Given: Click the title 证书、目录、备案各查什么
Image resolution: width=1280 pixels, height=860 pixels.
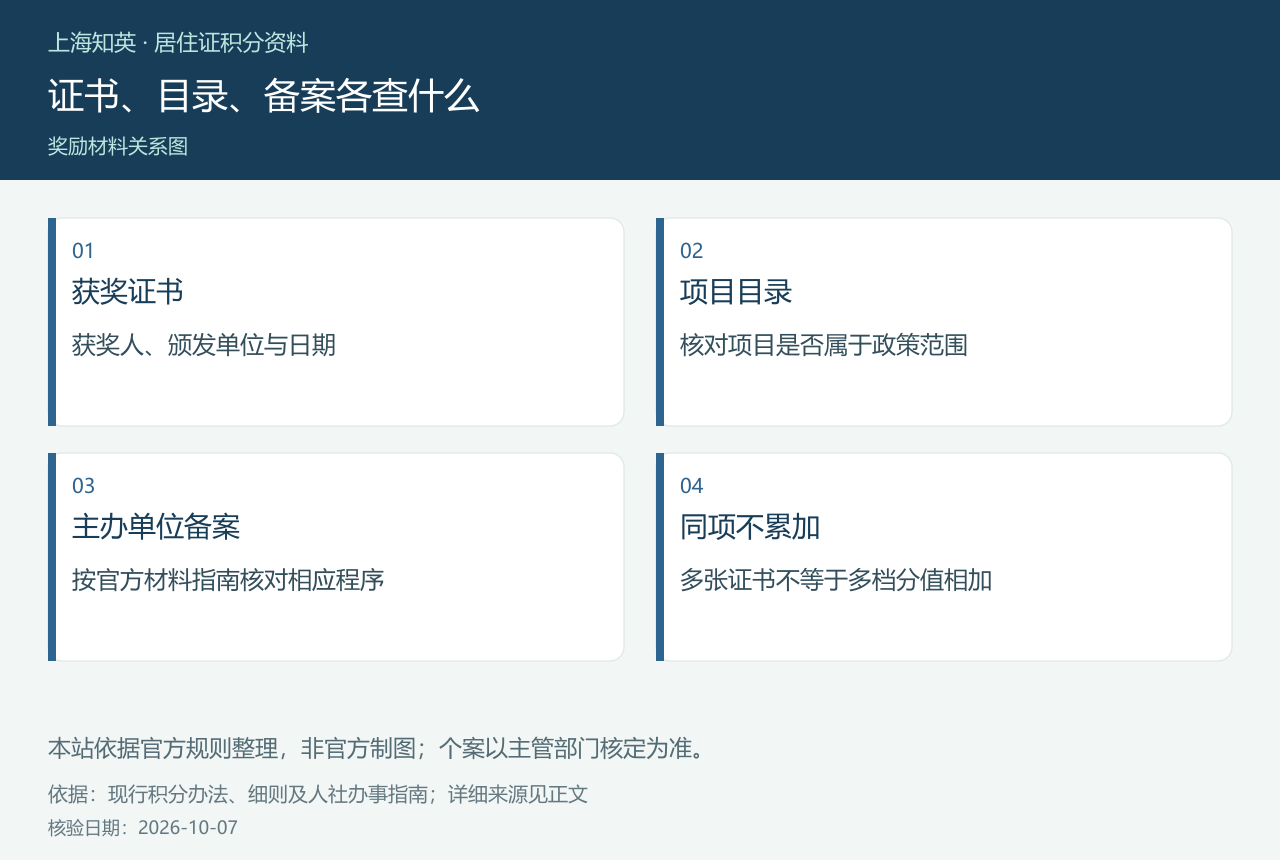Looking at the screenshot, I should [264, 96].
